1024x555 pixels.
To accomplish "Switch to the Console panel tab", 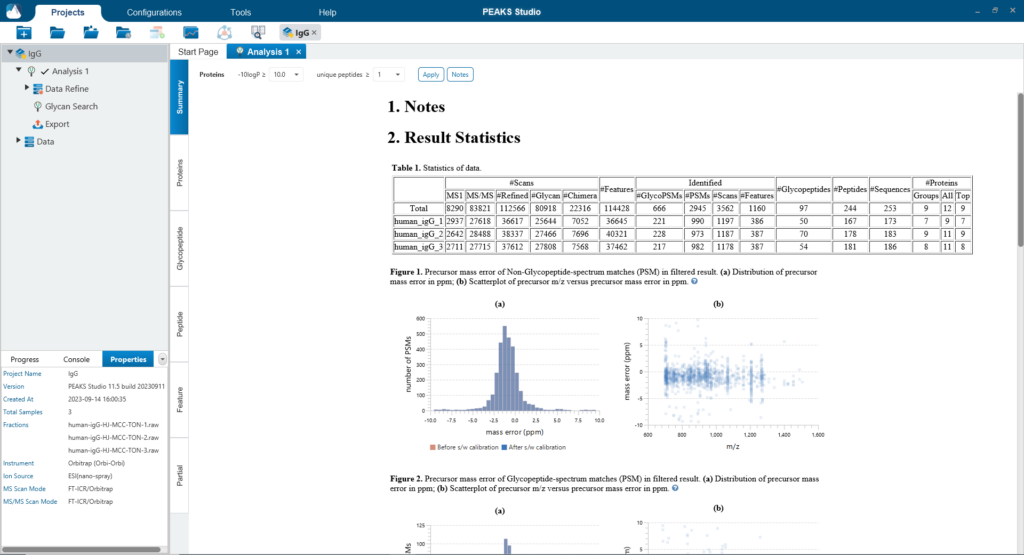I will 76,359.
